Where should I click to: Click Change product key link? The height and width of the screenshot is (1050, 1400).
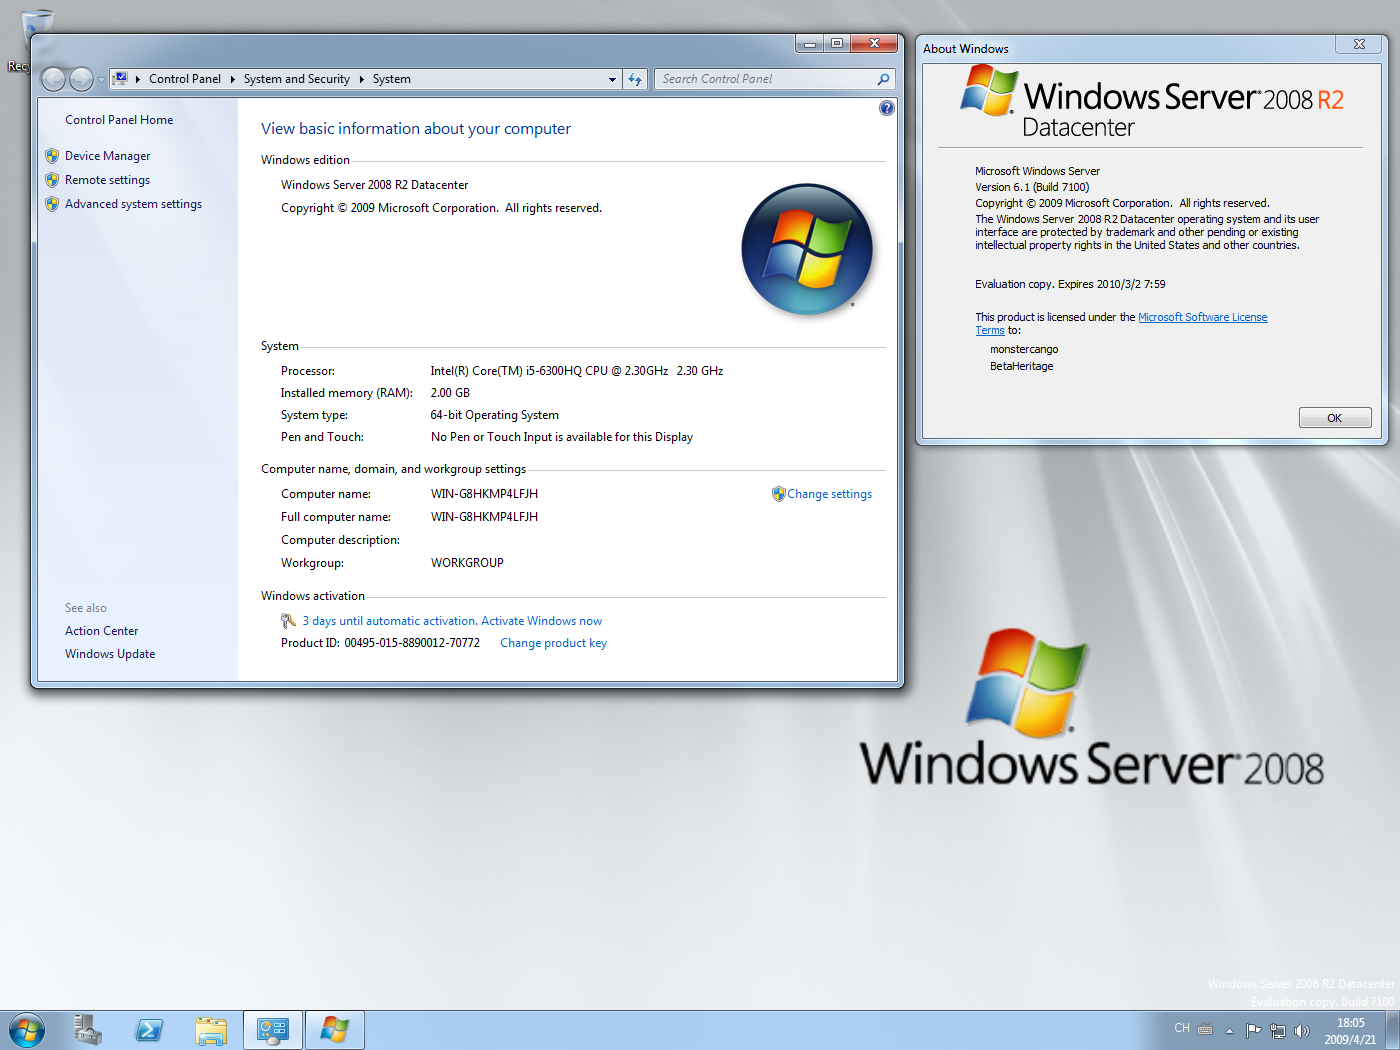tap(553, 643)
